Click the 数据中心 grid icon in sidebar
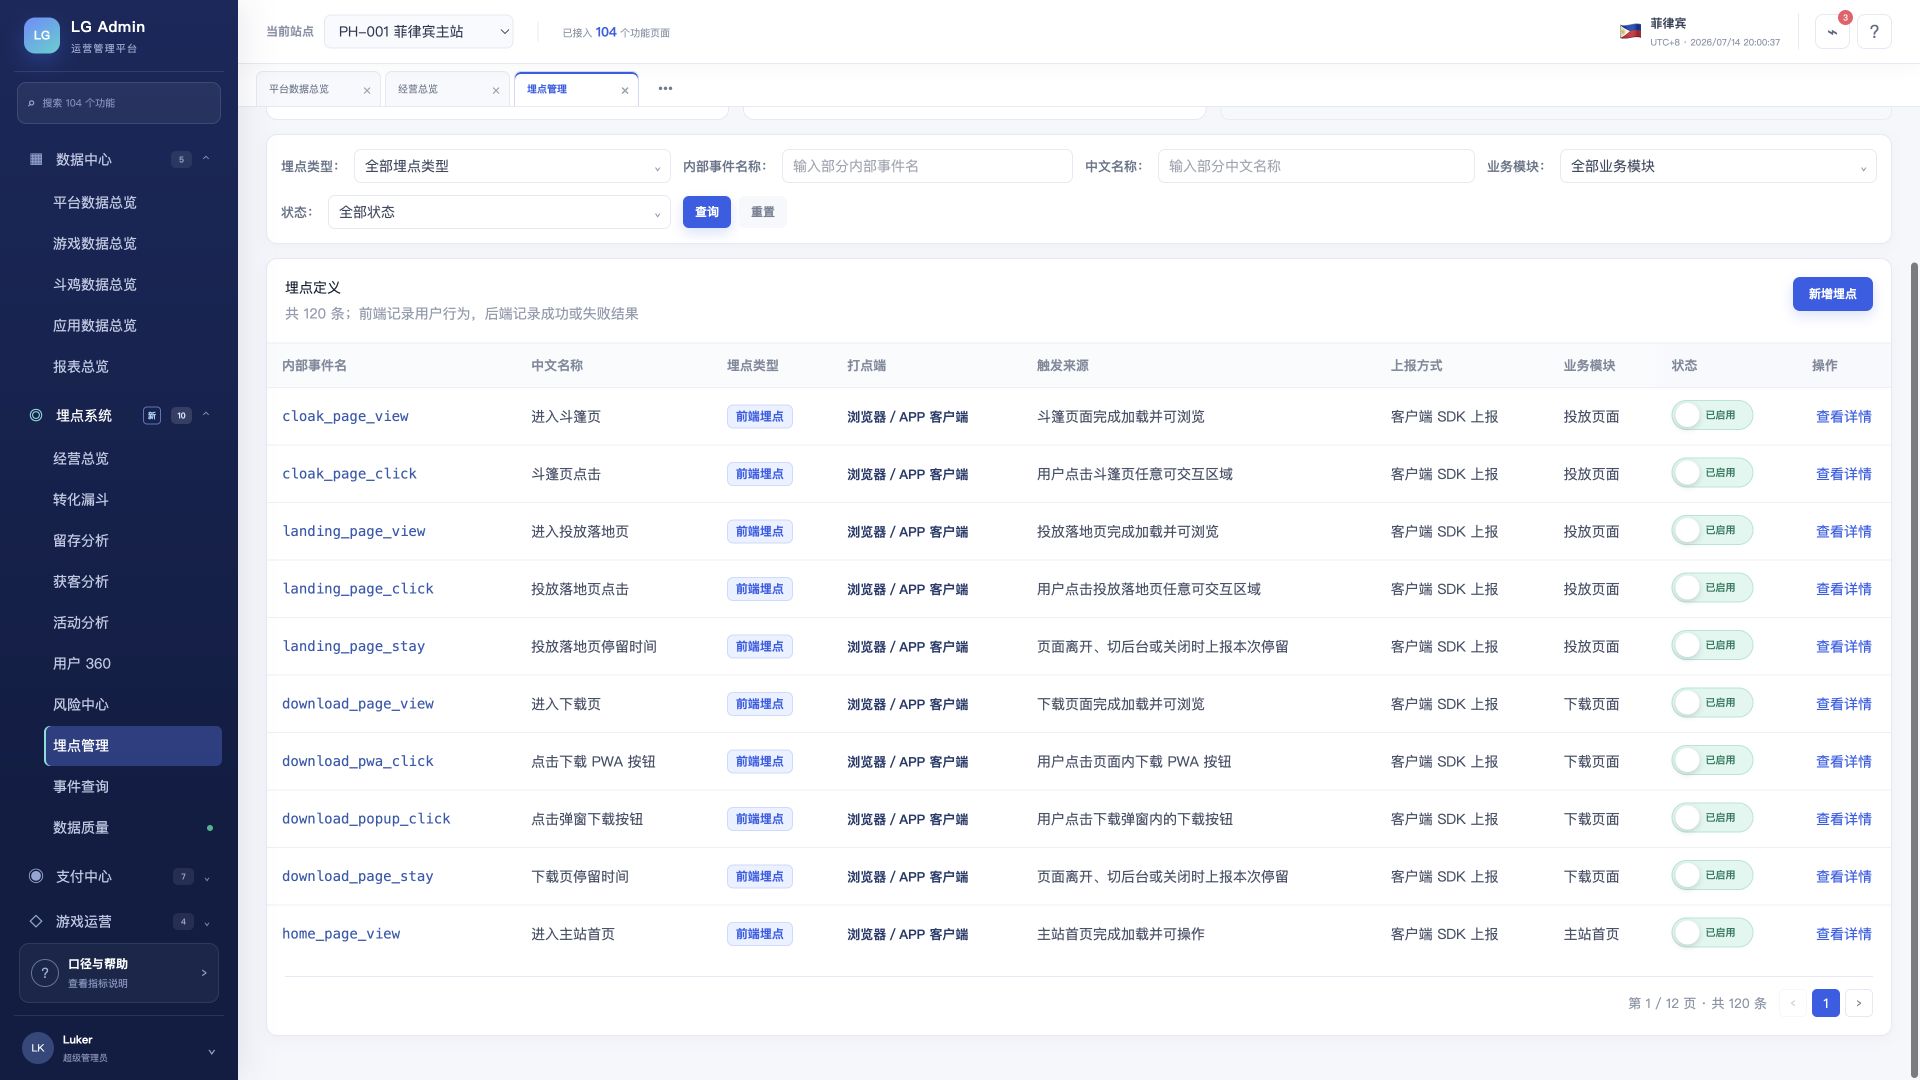This screenshot has height=1080, width=1920. (x=36, y=159)
